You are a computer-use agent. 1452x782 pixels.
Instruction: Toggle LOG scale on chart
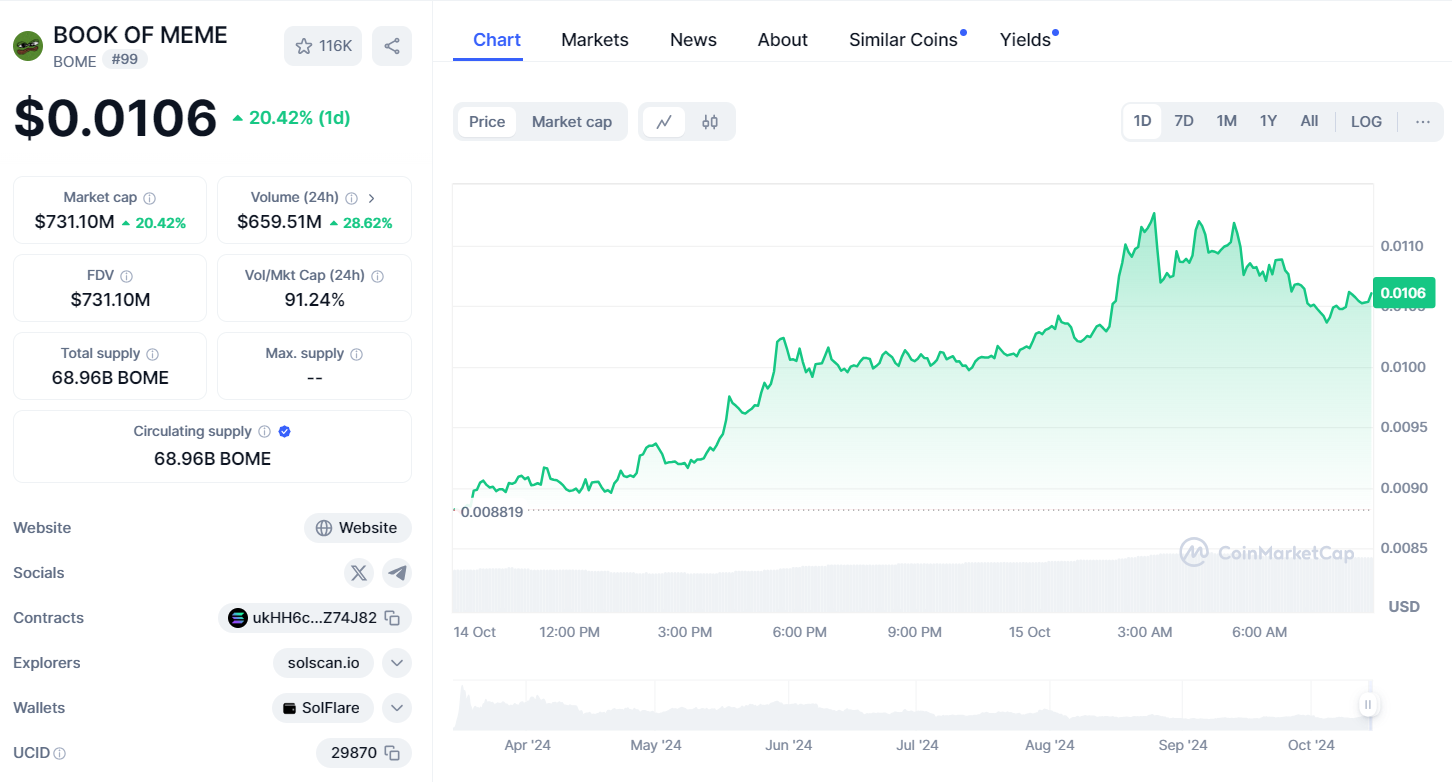[1366, 121]
